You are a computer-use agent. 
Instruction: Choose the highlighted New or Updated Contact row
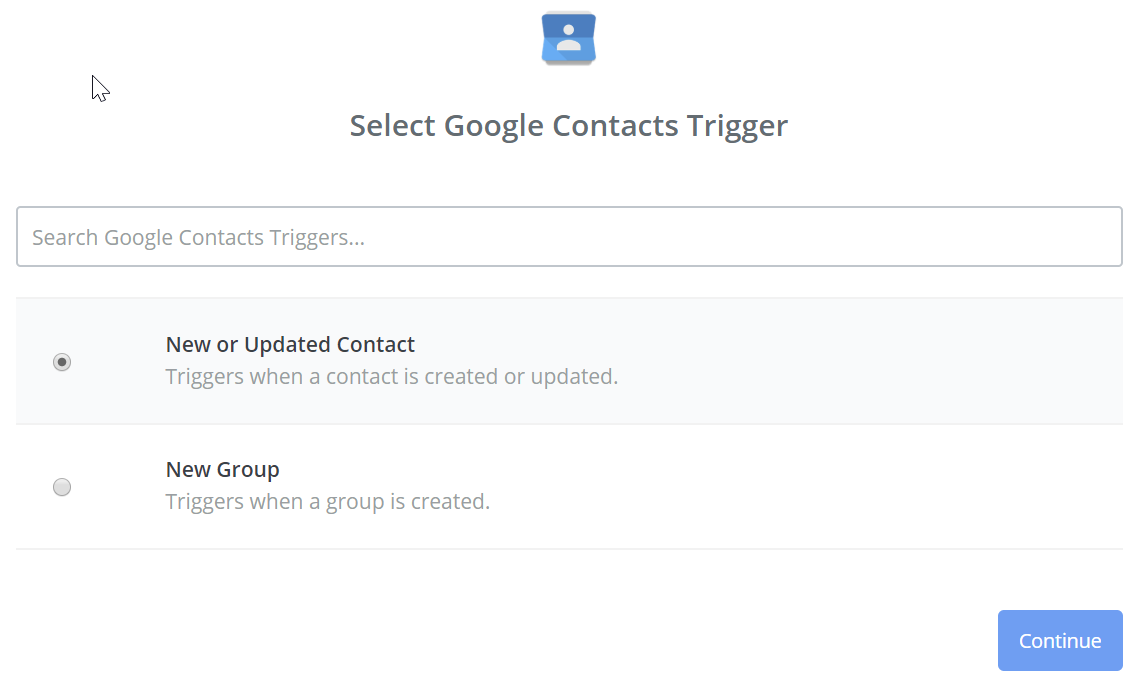tap(569, 361)
